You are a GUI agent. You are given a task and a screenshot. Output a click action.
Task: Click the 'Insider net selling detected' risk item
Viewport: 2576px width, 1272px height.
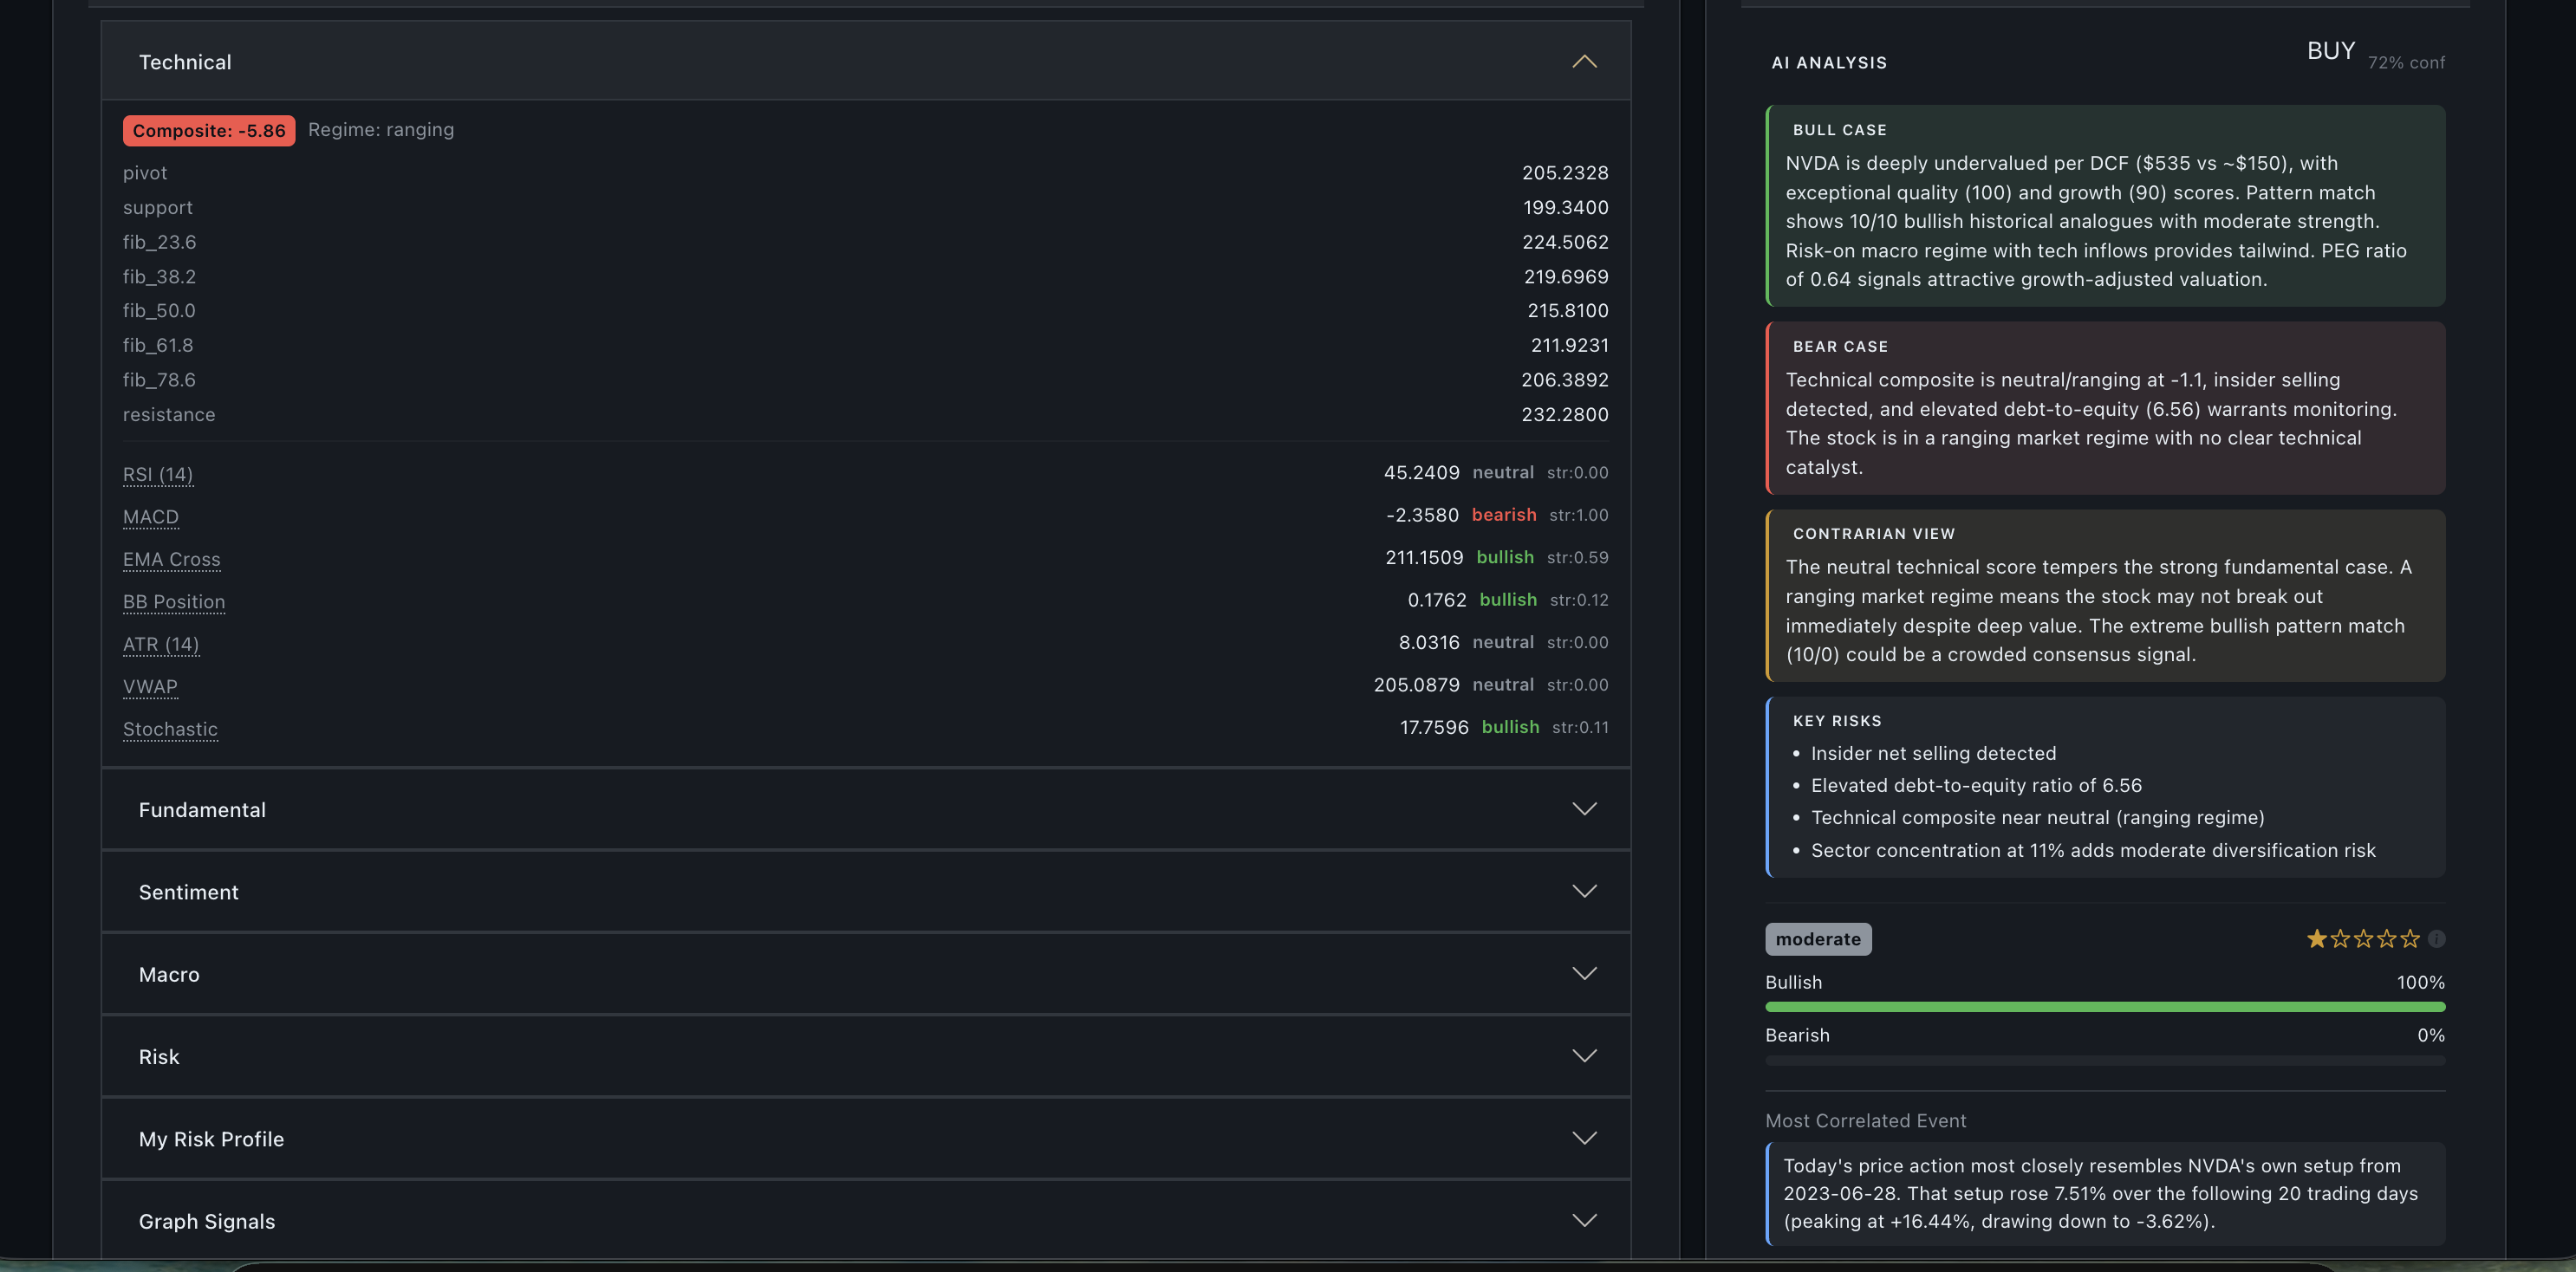coord(1933,753)
